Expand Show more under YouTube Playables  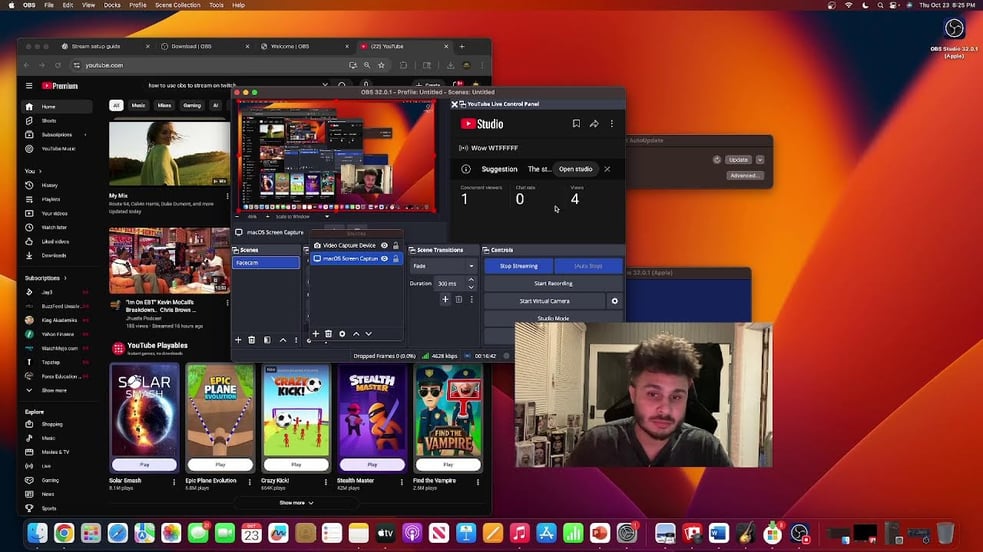click(296, 503)
